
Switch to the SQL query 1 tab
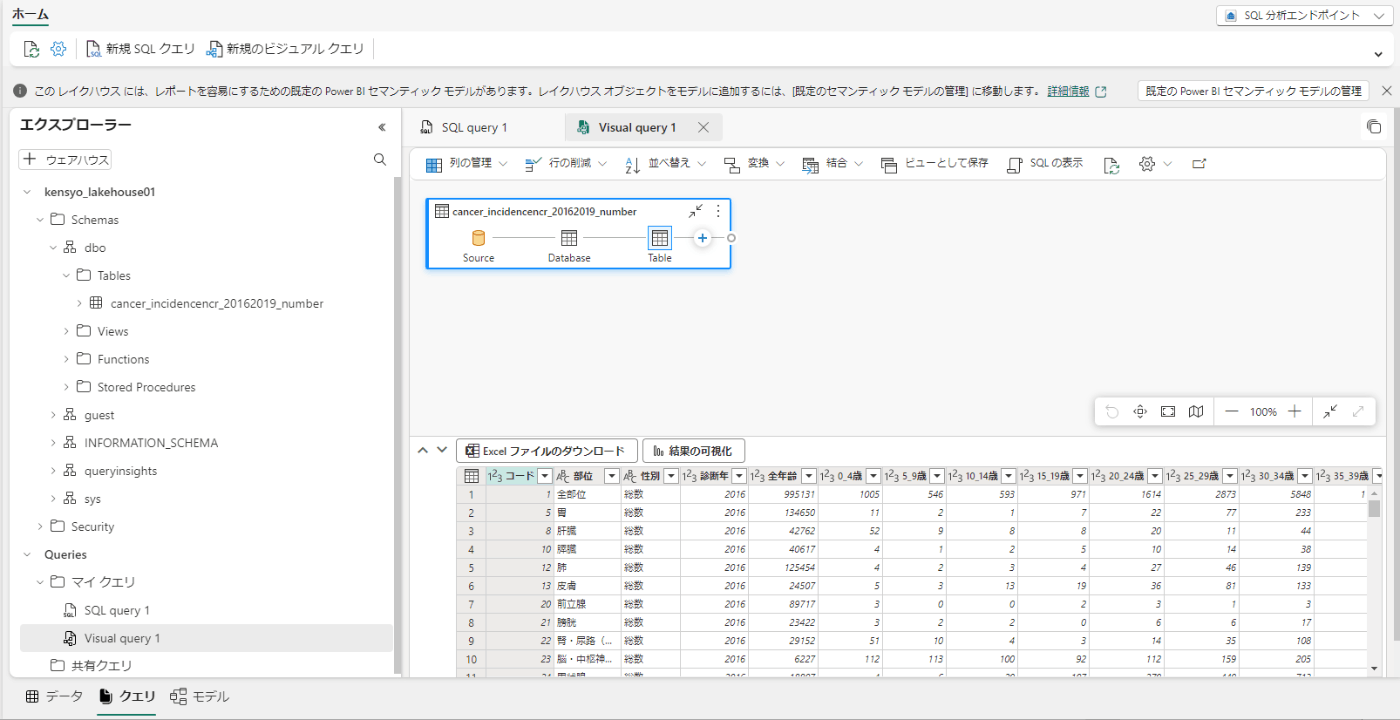[475, 127]
